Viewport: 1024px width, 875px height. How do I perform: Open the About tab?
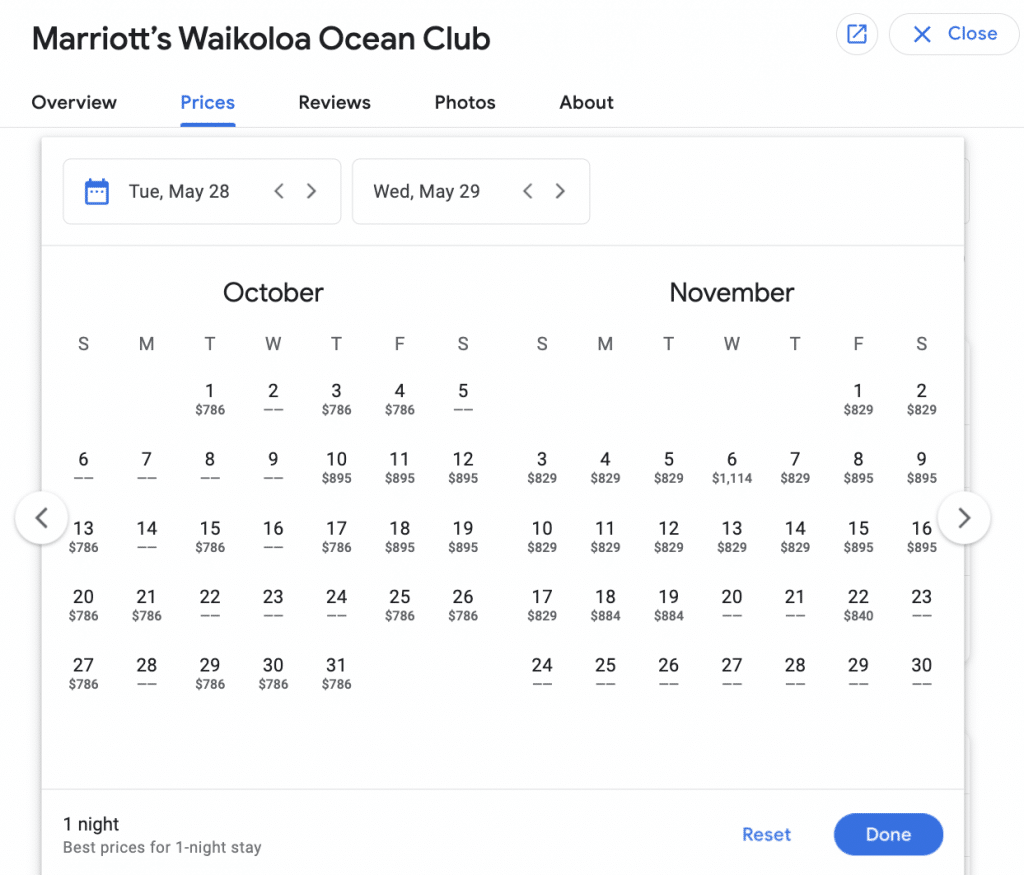point(586,103)
